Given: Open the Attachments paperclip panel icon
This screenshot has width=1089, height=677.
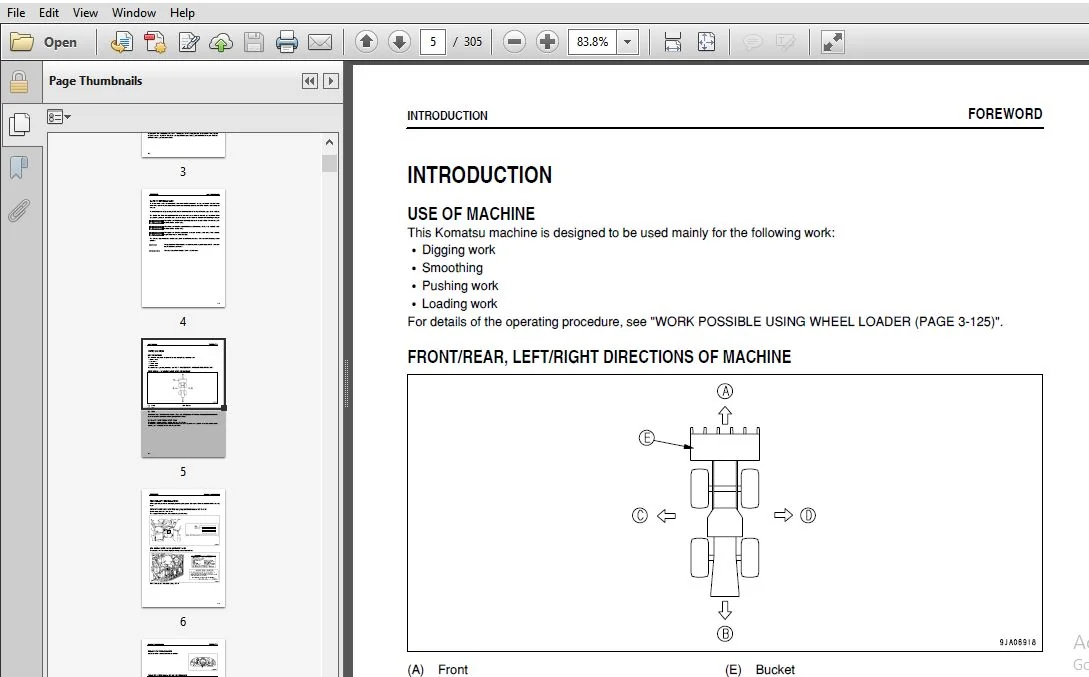Looking at the screenshot, I should [19, 210].
